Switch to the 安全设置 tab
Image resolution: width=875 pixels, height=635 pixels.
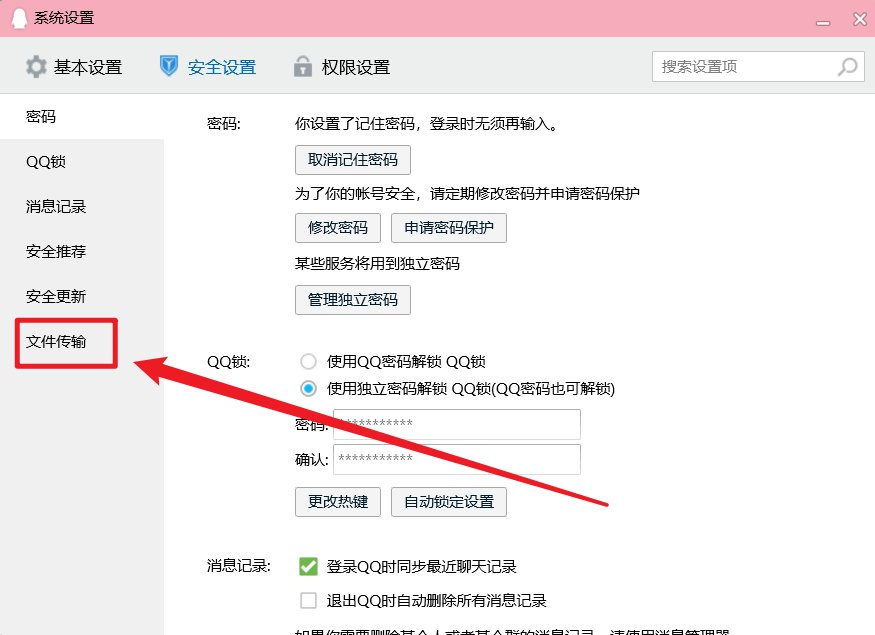coord(208,67)
